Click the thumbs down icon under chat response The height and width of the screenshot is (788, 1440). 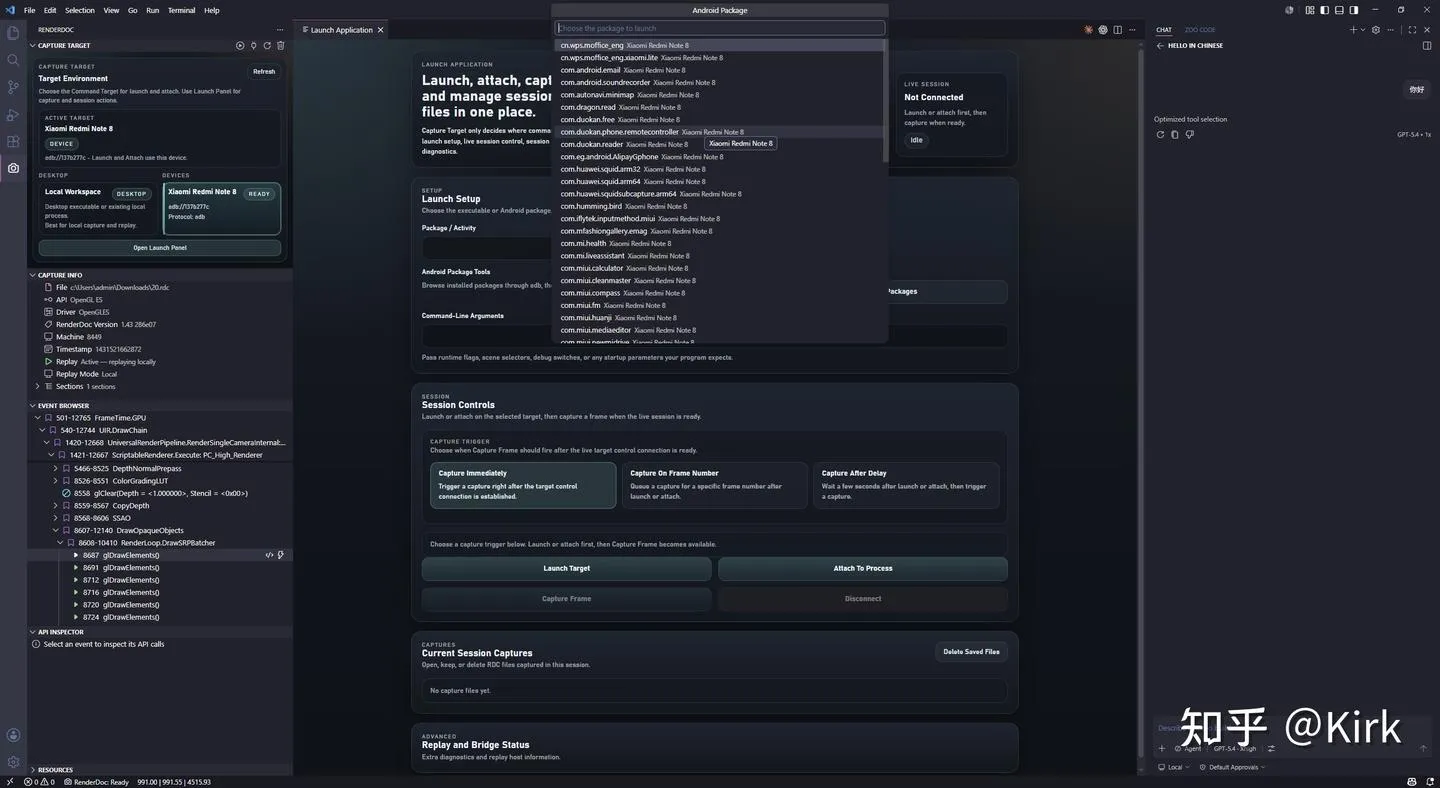(x=1189, y=134)
